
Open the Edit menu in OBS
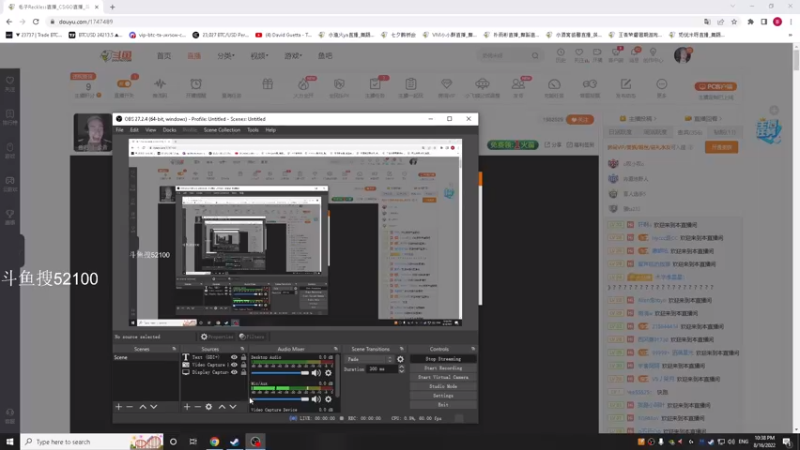[x=134, y=130]
